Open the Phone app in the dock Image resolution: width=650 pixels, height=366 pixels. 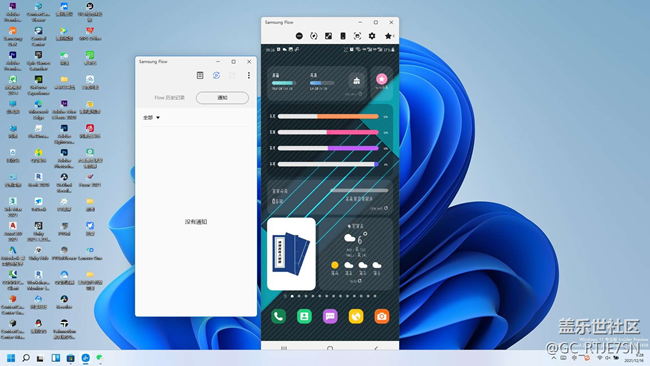pyautogui.click(x=279, y=316)
